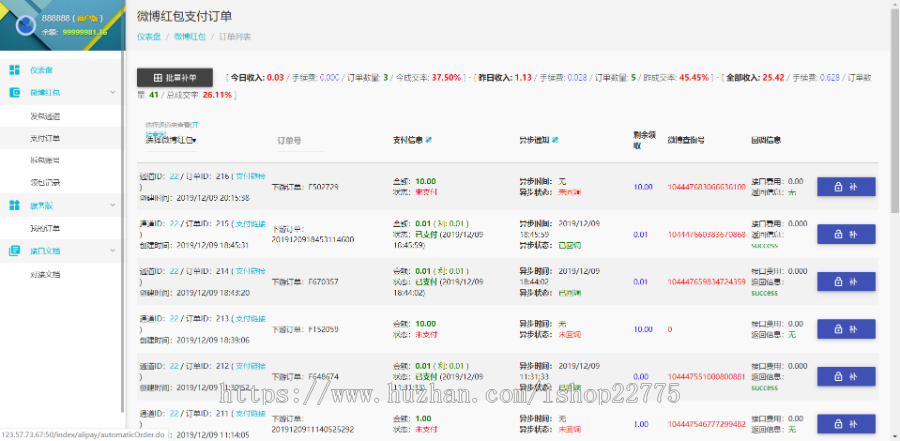Click downstream order number F152059

pos(324,330)
